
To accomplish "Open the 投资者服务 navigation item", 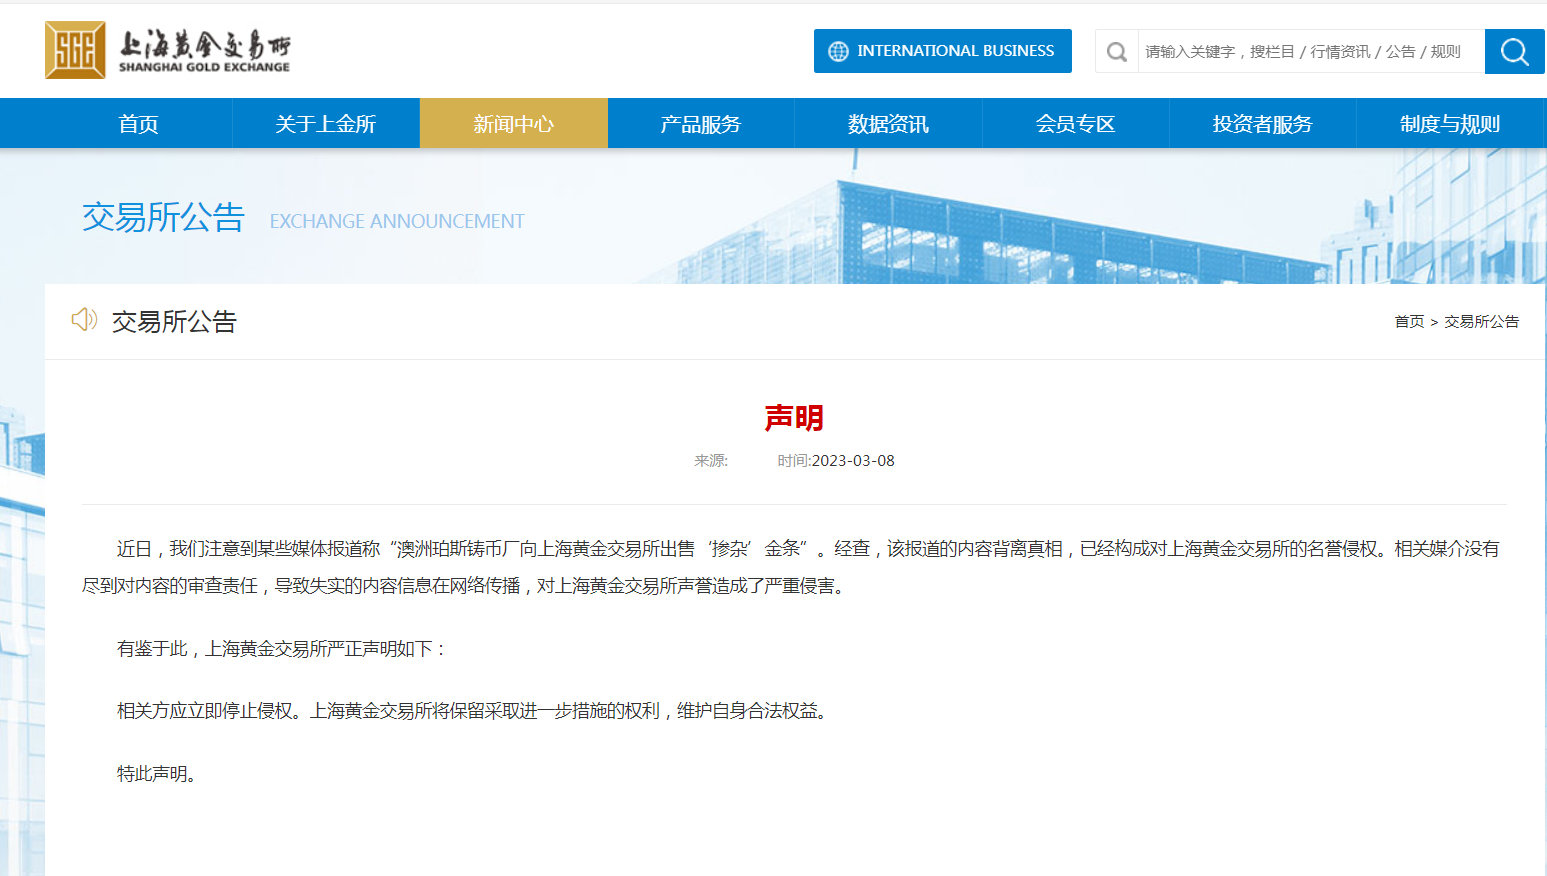I will pyautogui.click(x=1262, y=124).
